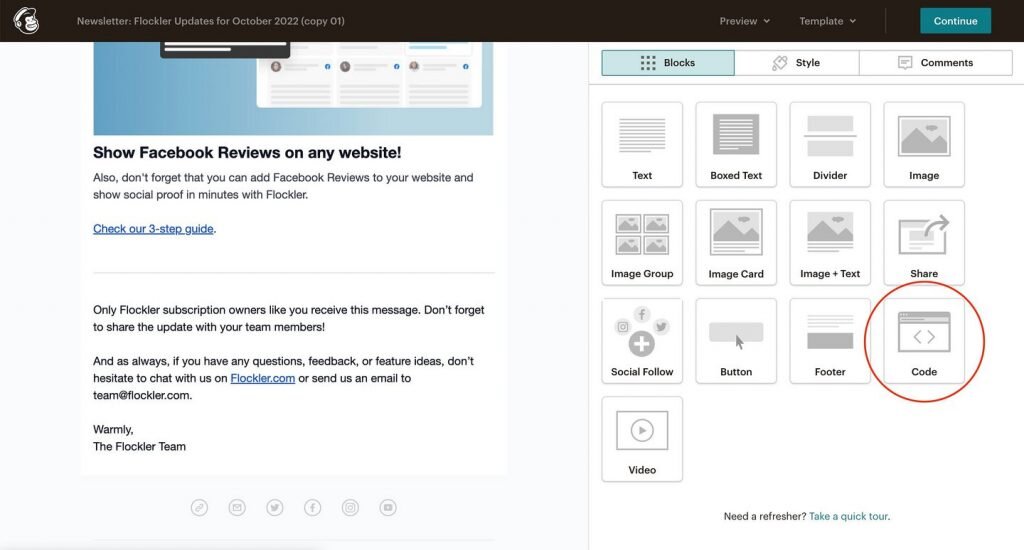Switch to the Comments tab
1024x550 pixels.
[936, 63]
